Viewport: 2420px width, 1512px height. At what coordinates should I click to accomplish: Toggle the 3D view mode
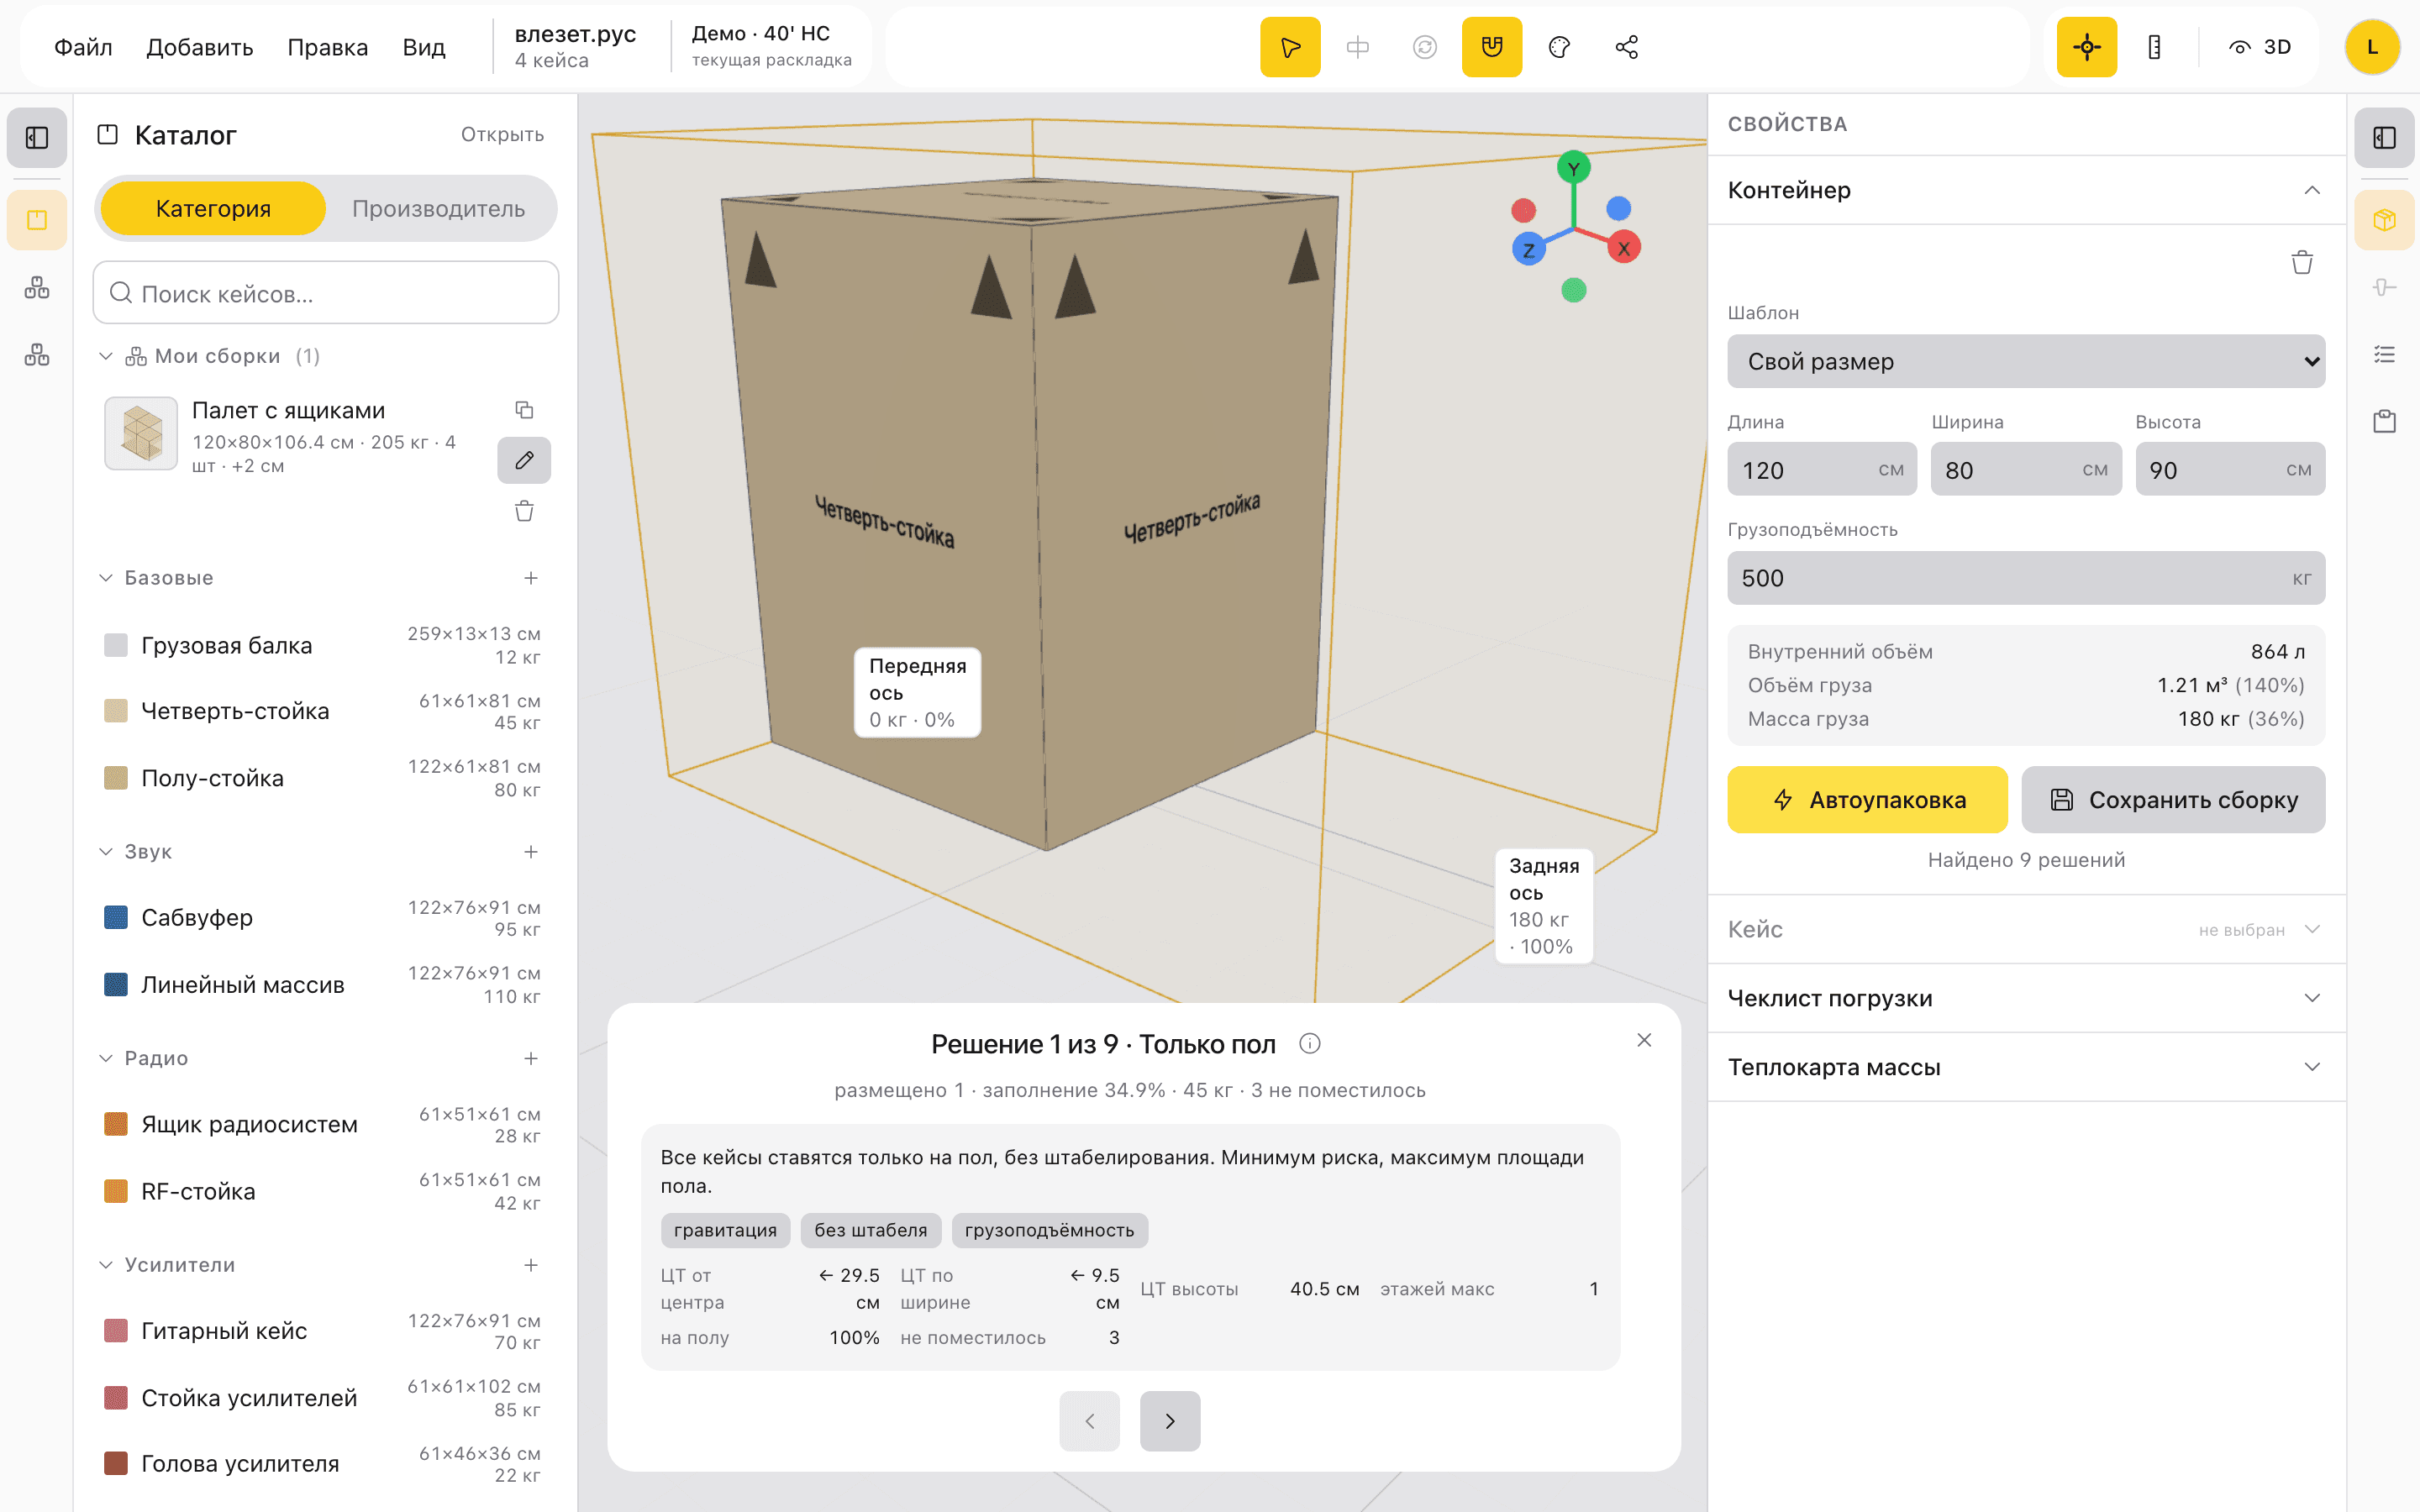tap(2260, 47)
